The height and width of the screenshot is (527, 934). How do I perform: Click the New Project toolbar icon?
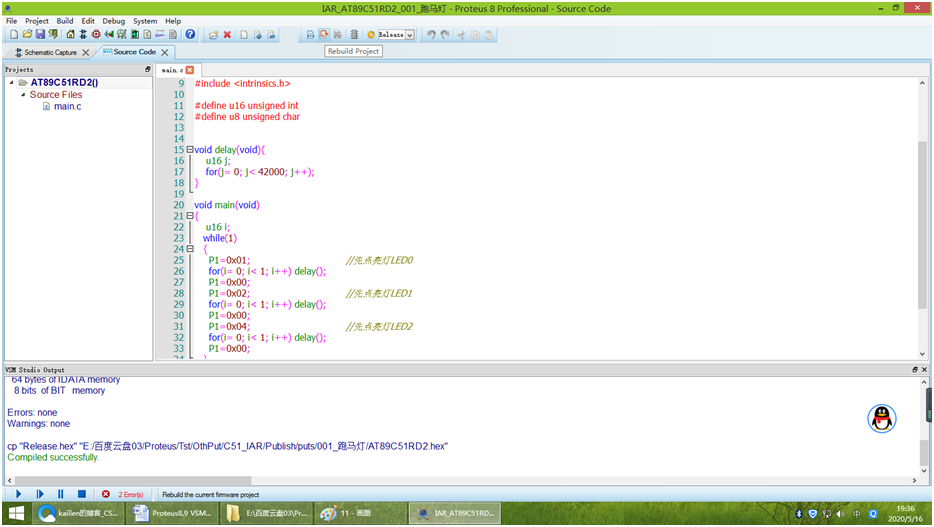tap(14, 35)
